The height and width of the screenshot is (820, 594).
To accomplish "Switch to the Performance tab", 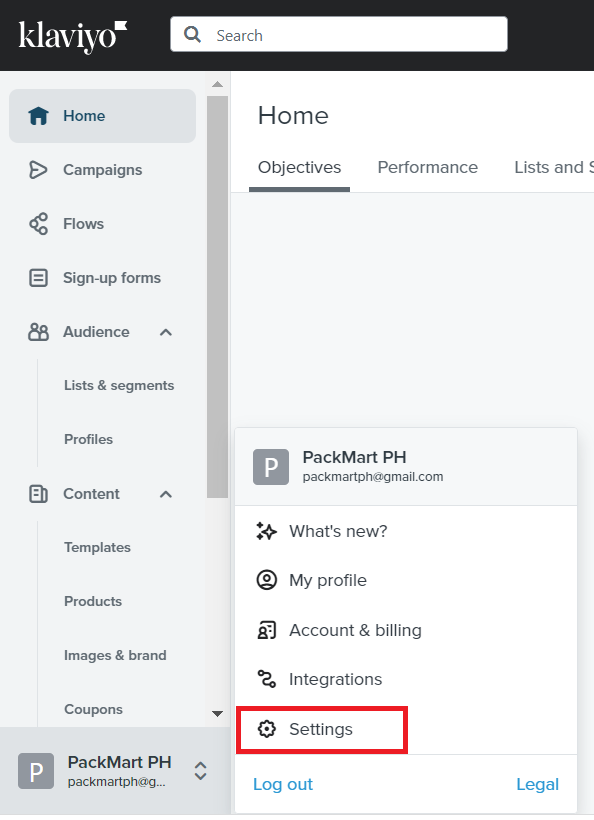I will (x=428, y=167).
